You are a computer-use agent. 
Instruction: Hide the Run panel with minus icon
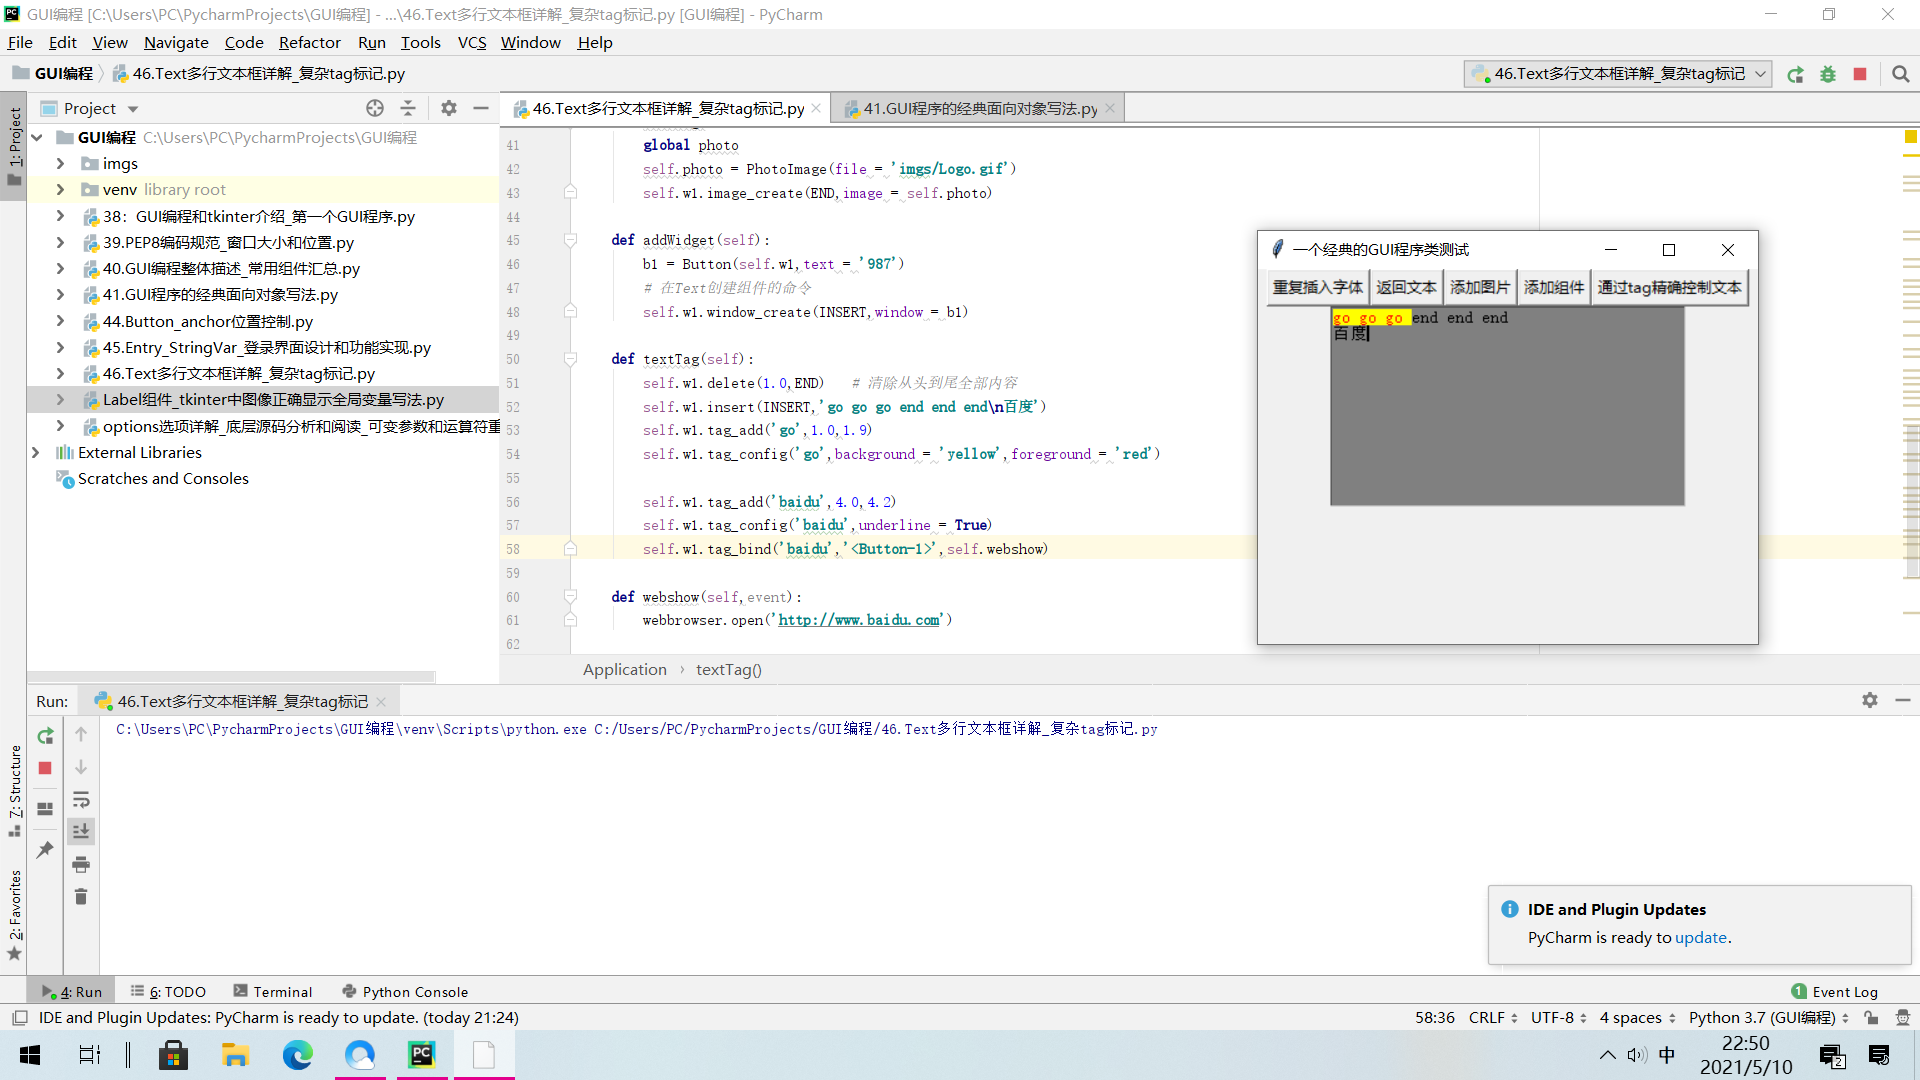[x=1903, y=700]
